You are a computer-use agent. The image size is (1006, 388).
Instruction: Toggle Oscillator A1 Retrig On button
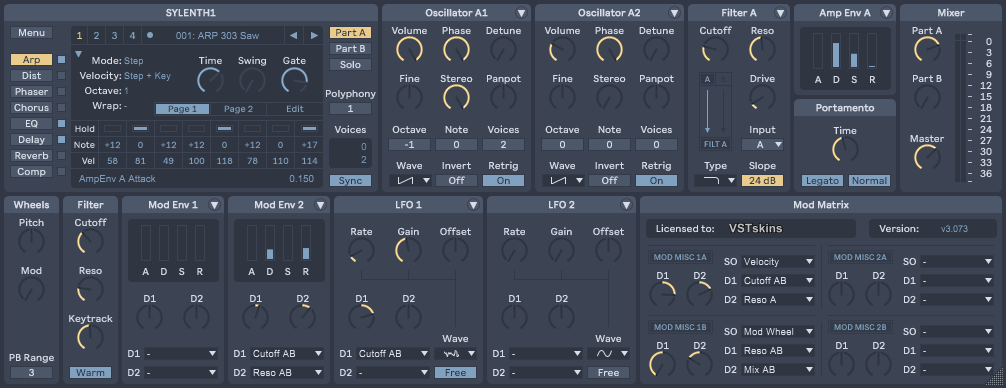[x=504, y=181]
